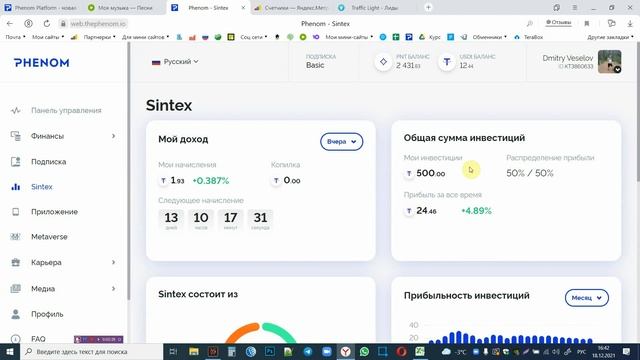640x360 pixels.
Task: Open Telegram from the taskbar
Action: (x=308, y=351)
